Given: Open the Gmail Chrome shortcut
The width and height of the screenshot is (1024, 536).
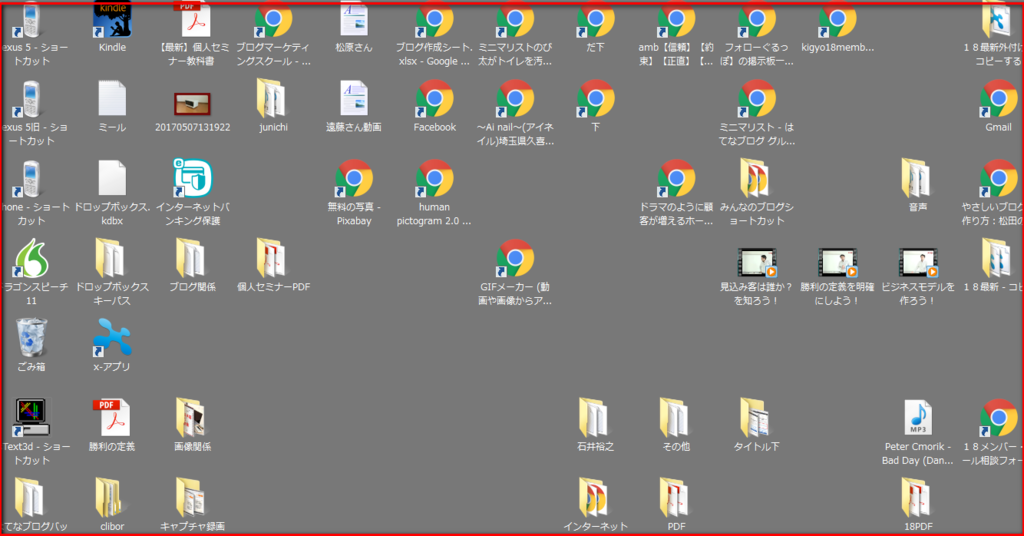Looking at the screenshot, I should (998, 99).
